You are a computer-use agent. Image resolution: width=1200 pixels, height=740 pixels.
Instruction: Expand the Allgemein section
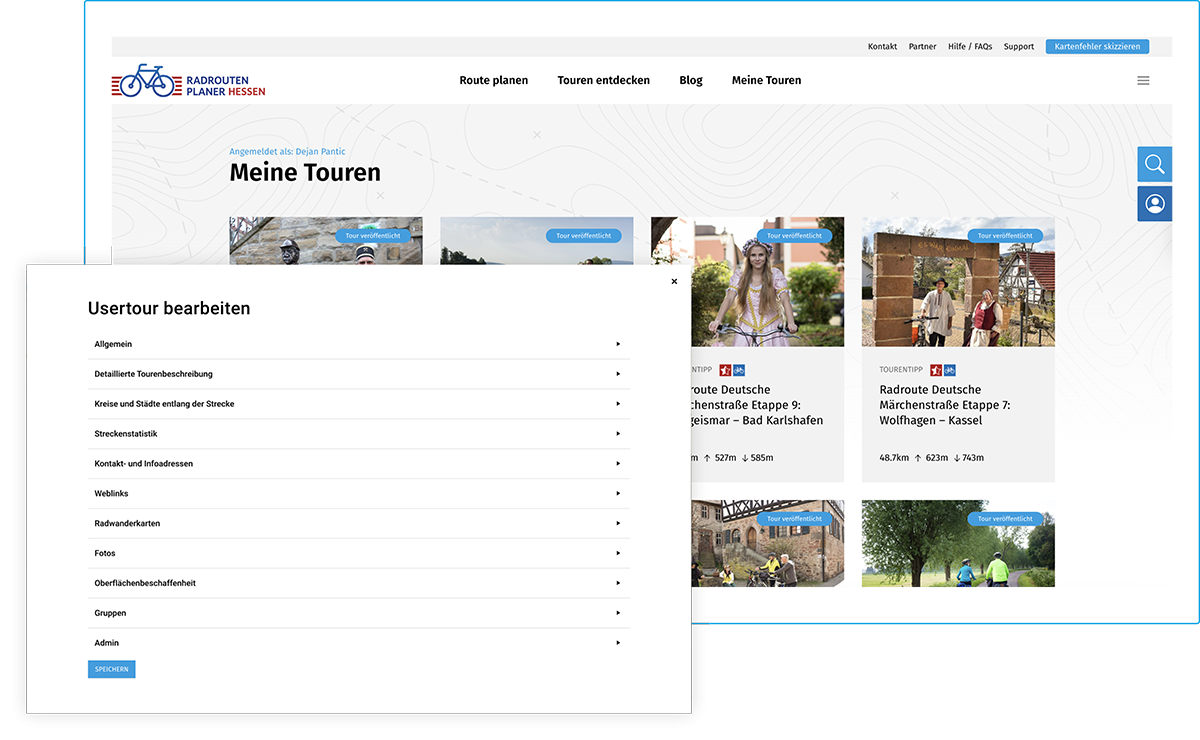click(x=358, y=344)
